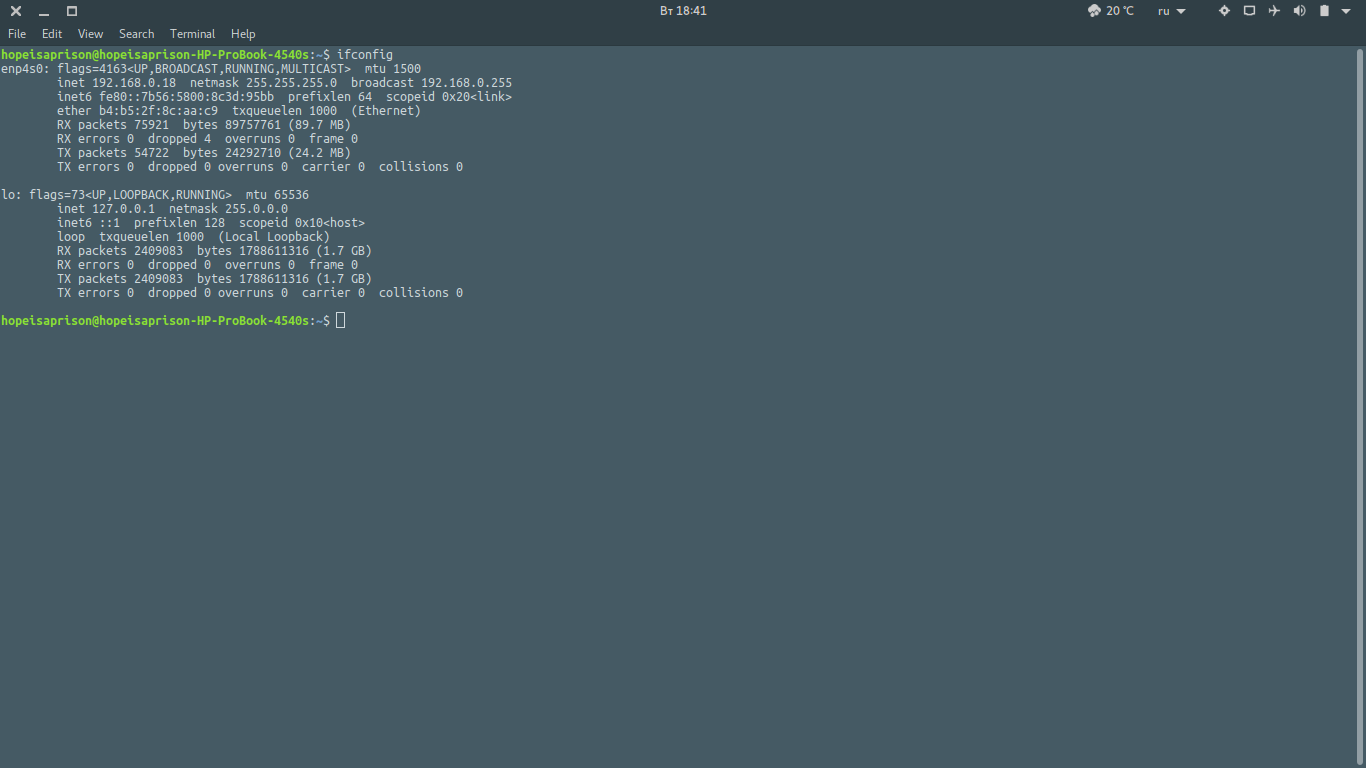This screenshot has width=1366, height=768.
Task: Close the terminal window
Action: pos(16,11)
